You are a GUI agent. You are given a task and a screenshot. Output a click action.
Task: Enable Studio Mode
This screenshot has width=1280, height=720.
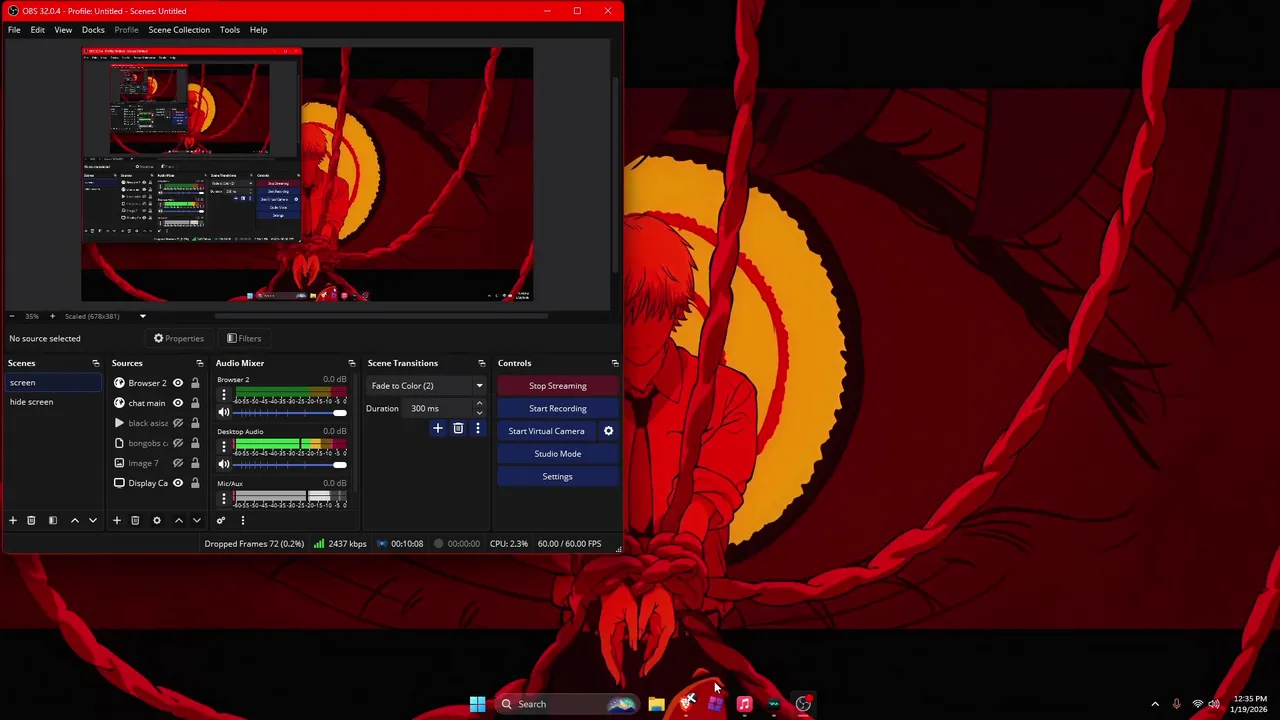coord(557,454)
